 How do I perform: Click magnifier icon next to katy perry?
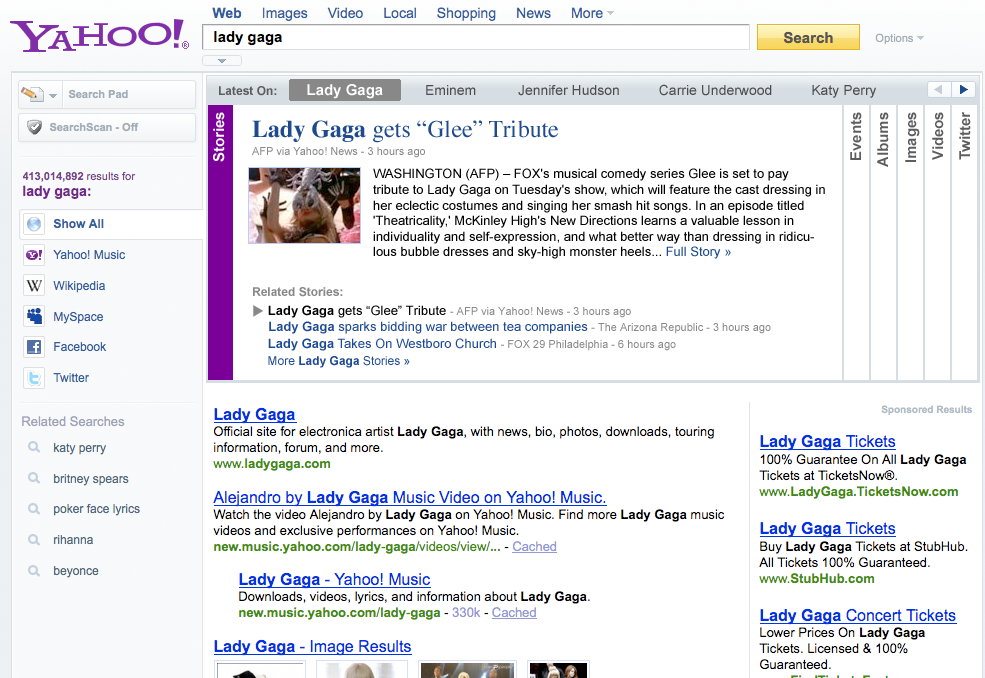[34, 448]
